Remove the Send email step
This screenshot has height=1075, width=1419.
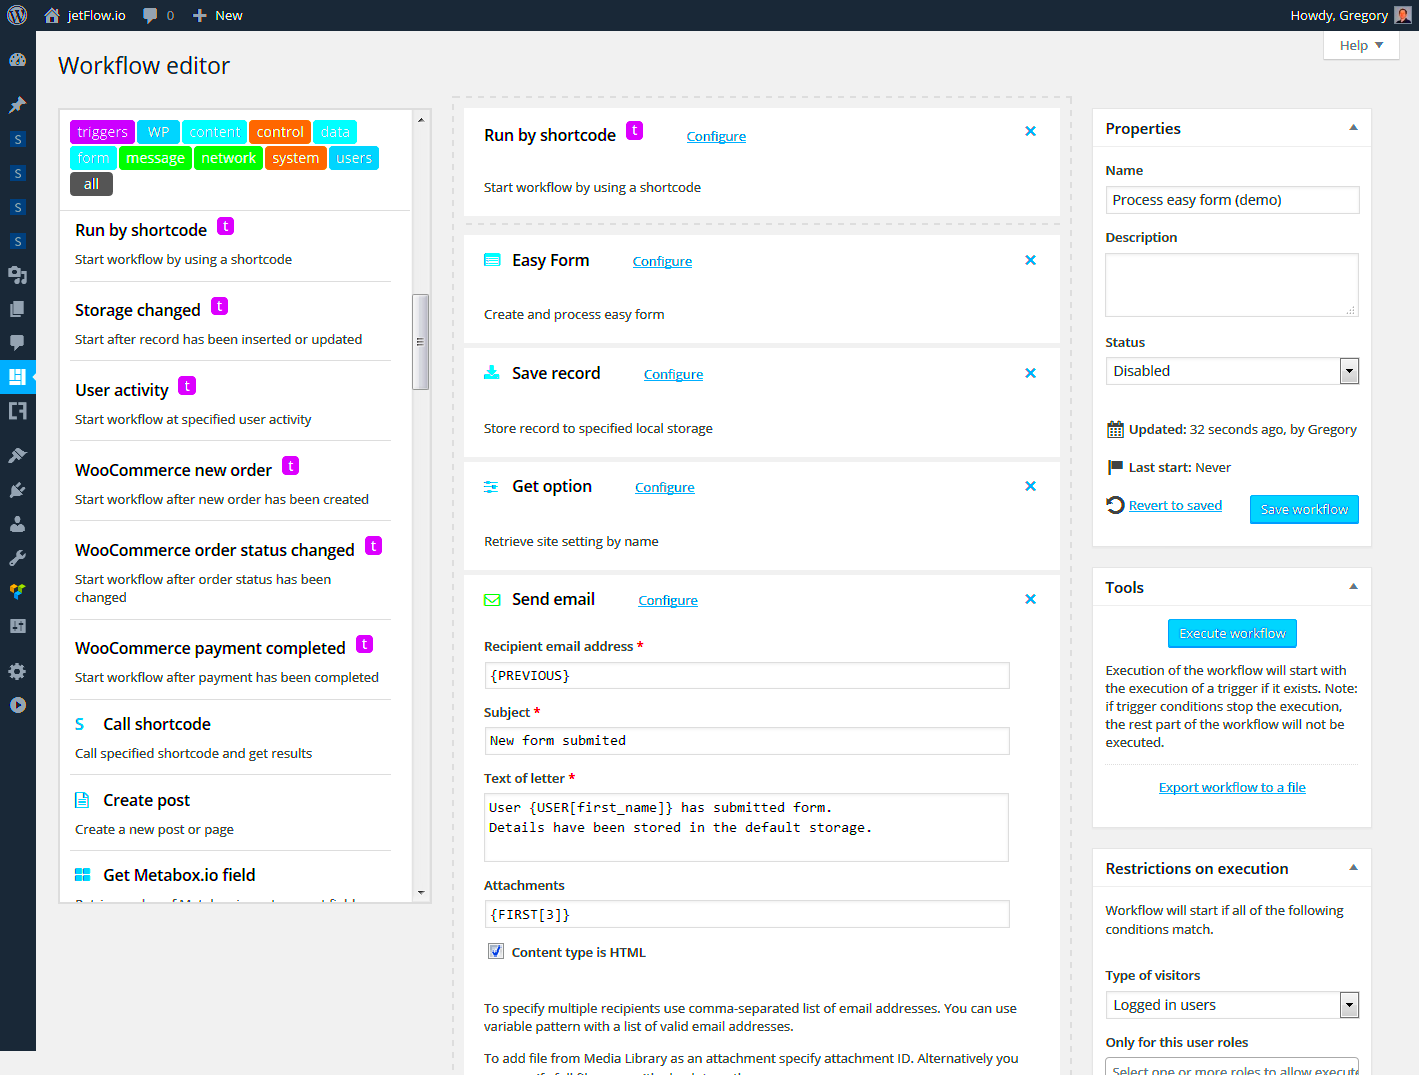1030,599
